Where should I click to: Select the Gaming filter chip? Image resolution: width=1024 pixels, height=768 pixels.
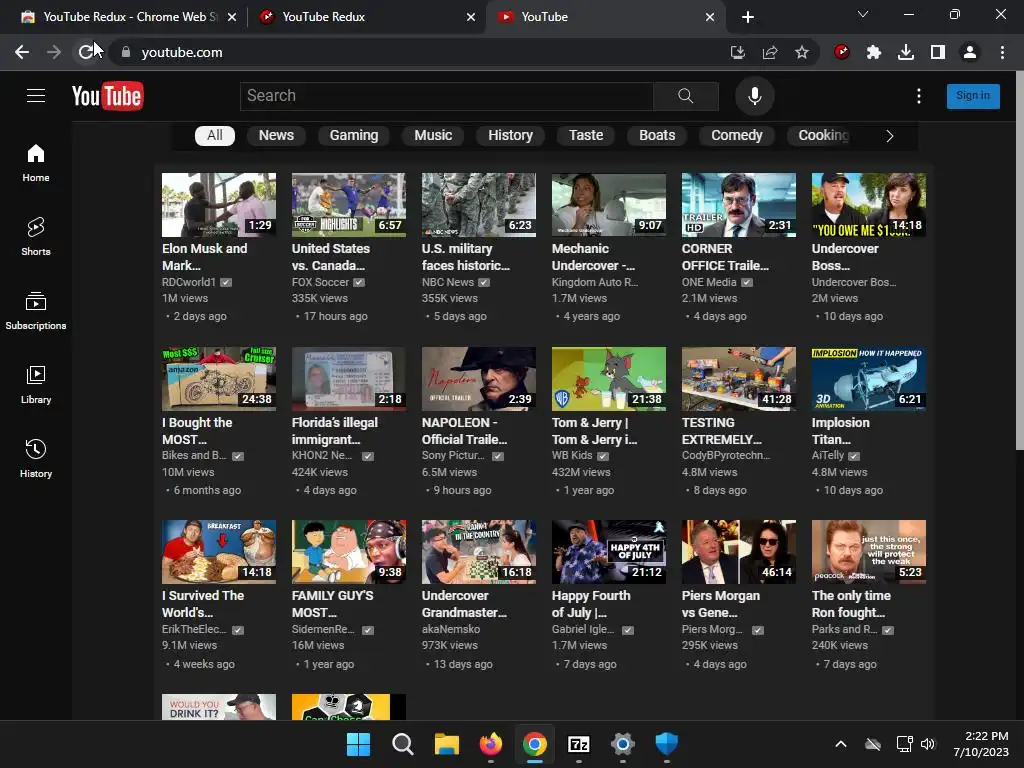click(354, 135)
